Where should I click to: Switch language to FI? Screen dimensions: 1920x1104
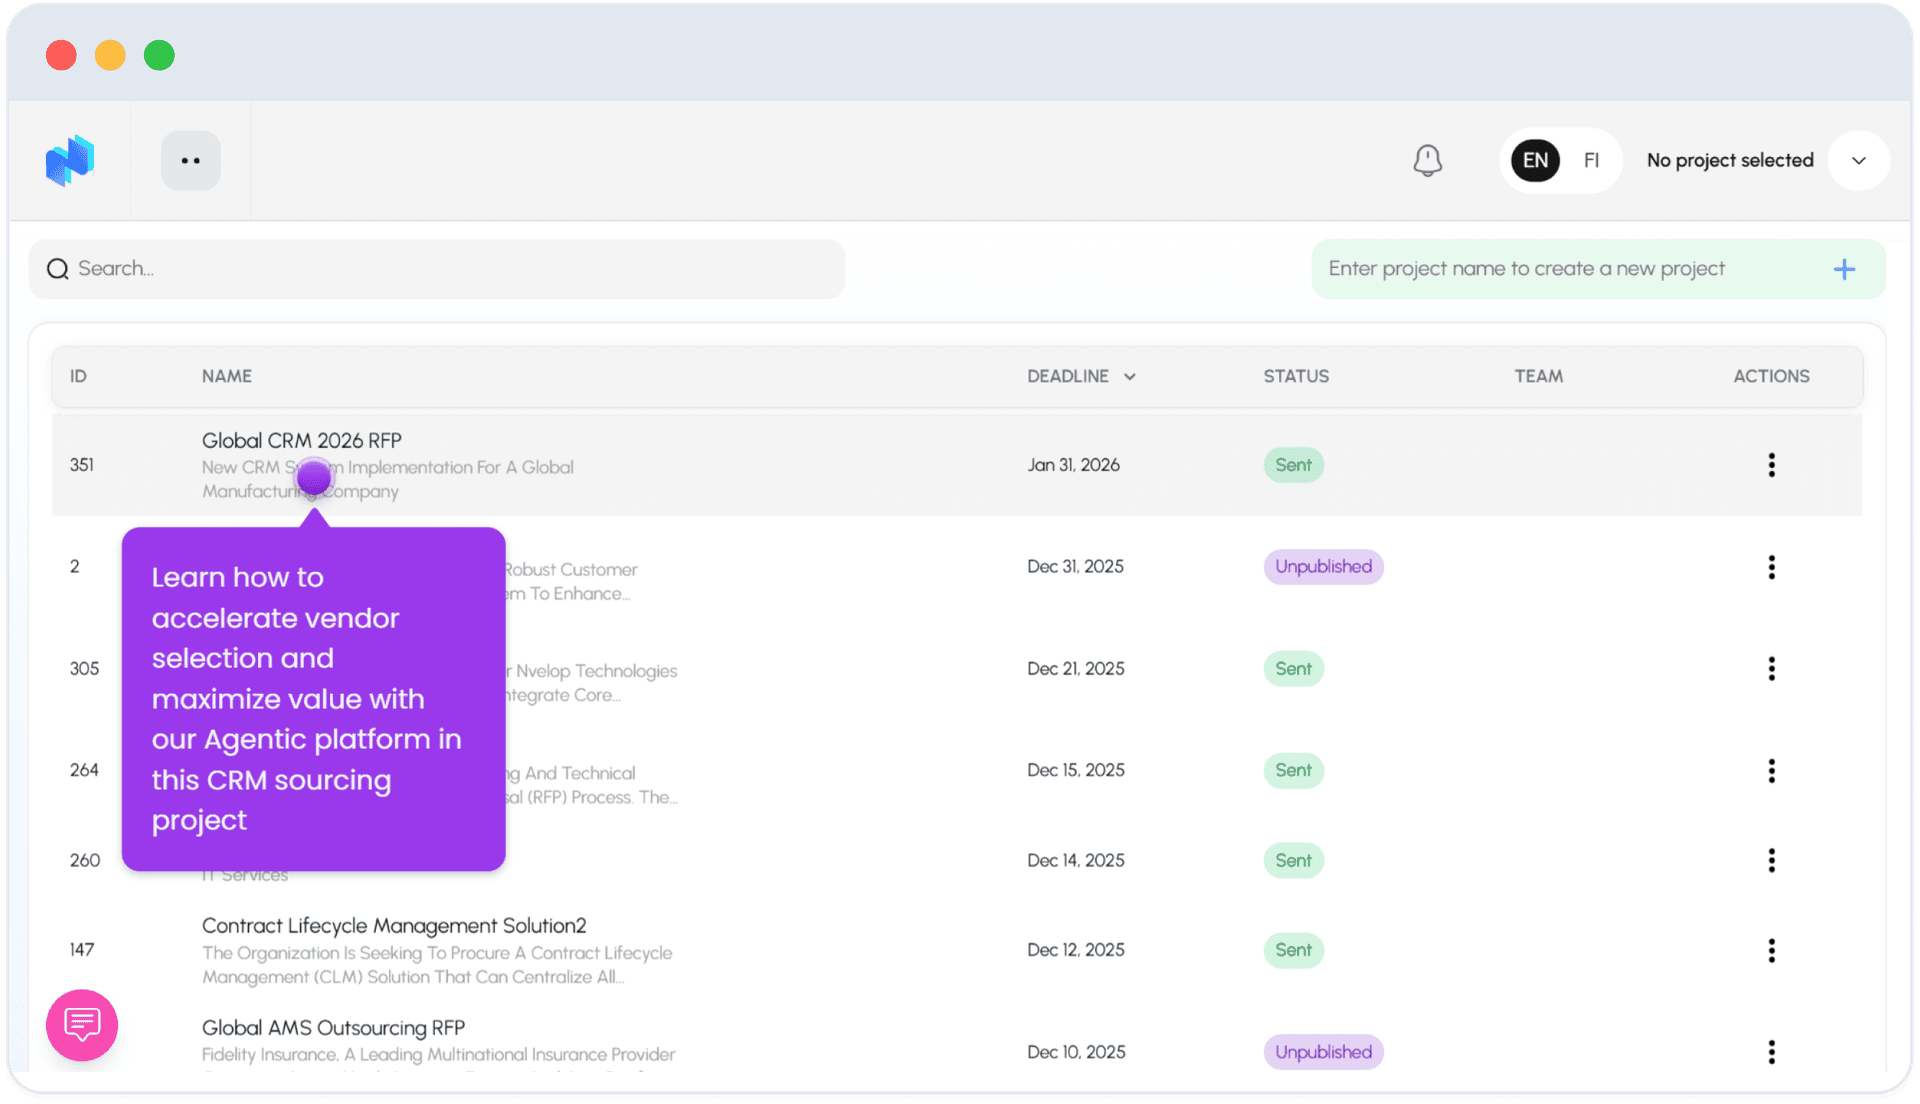(x=1591, y=160)
